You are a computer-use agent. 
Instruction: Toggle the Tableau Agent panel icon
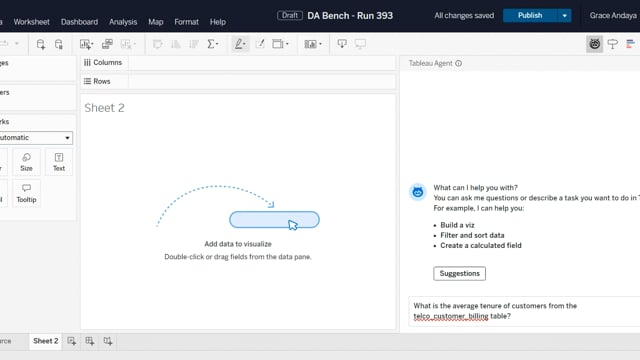click(x=594, y=44)
